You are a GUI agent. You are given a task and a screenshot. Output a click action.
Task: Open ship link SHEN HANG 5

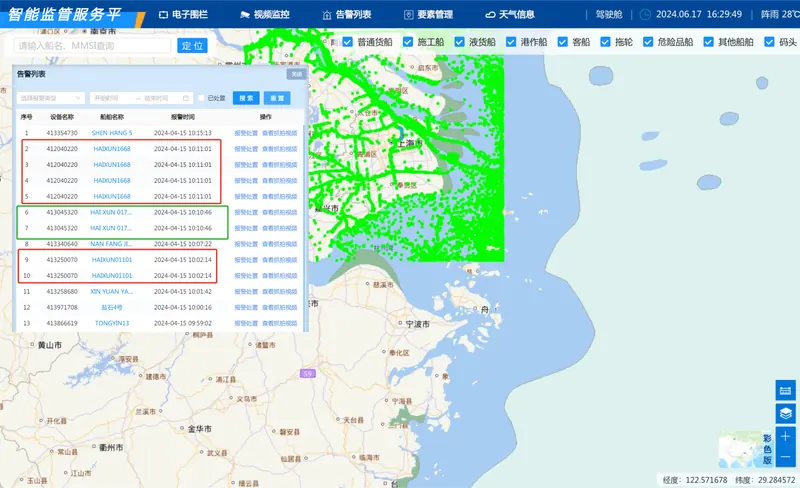pos(112,133)
